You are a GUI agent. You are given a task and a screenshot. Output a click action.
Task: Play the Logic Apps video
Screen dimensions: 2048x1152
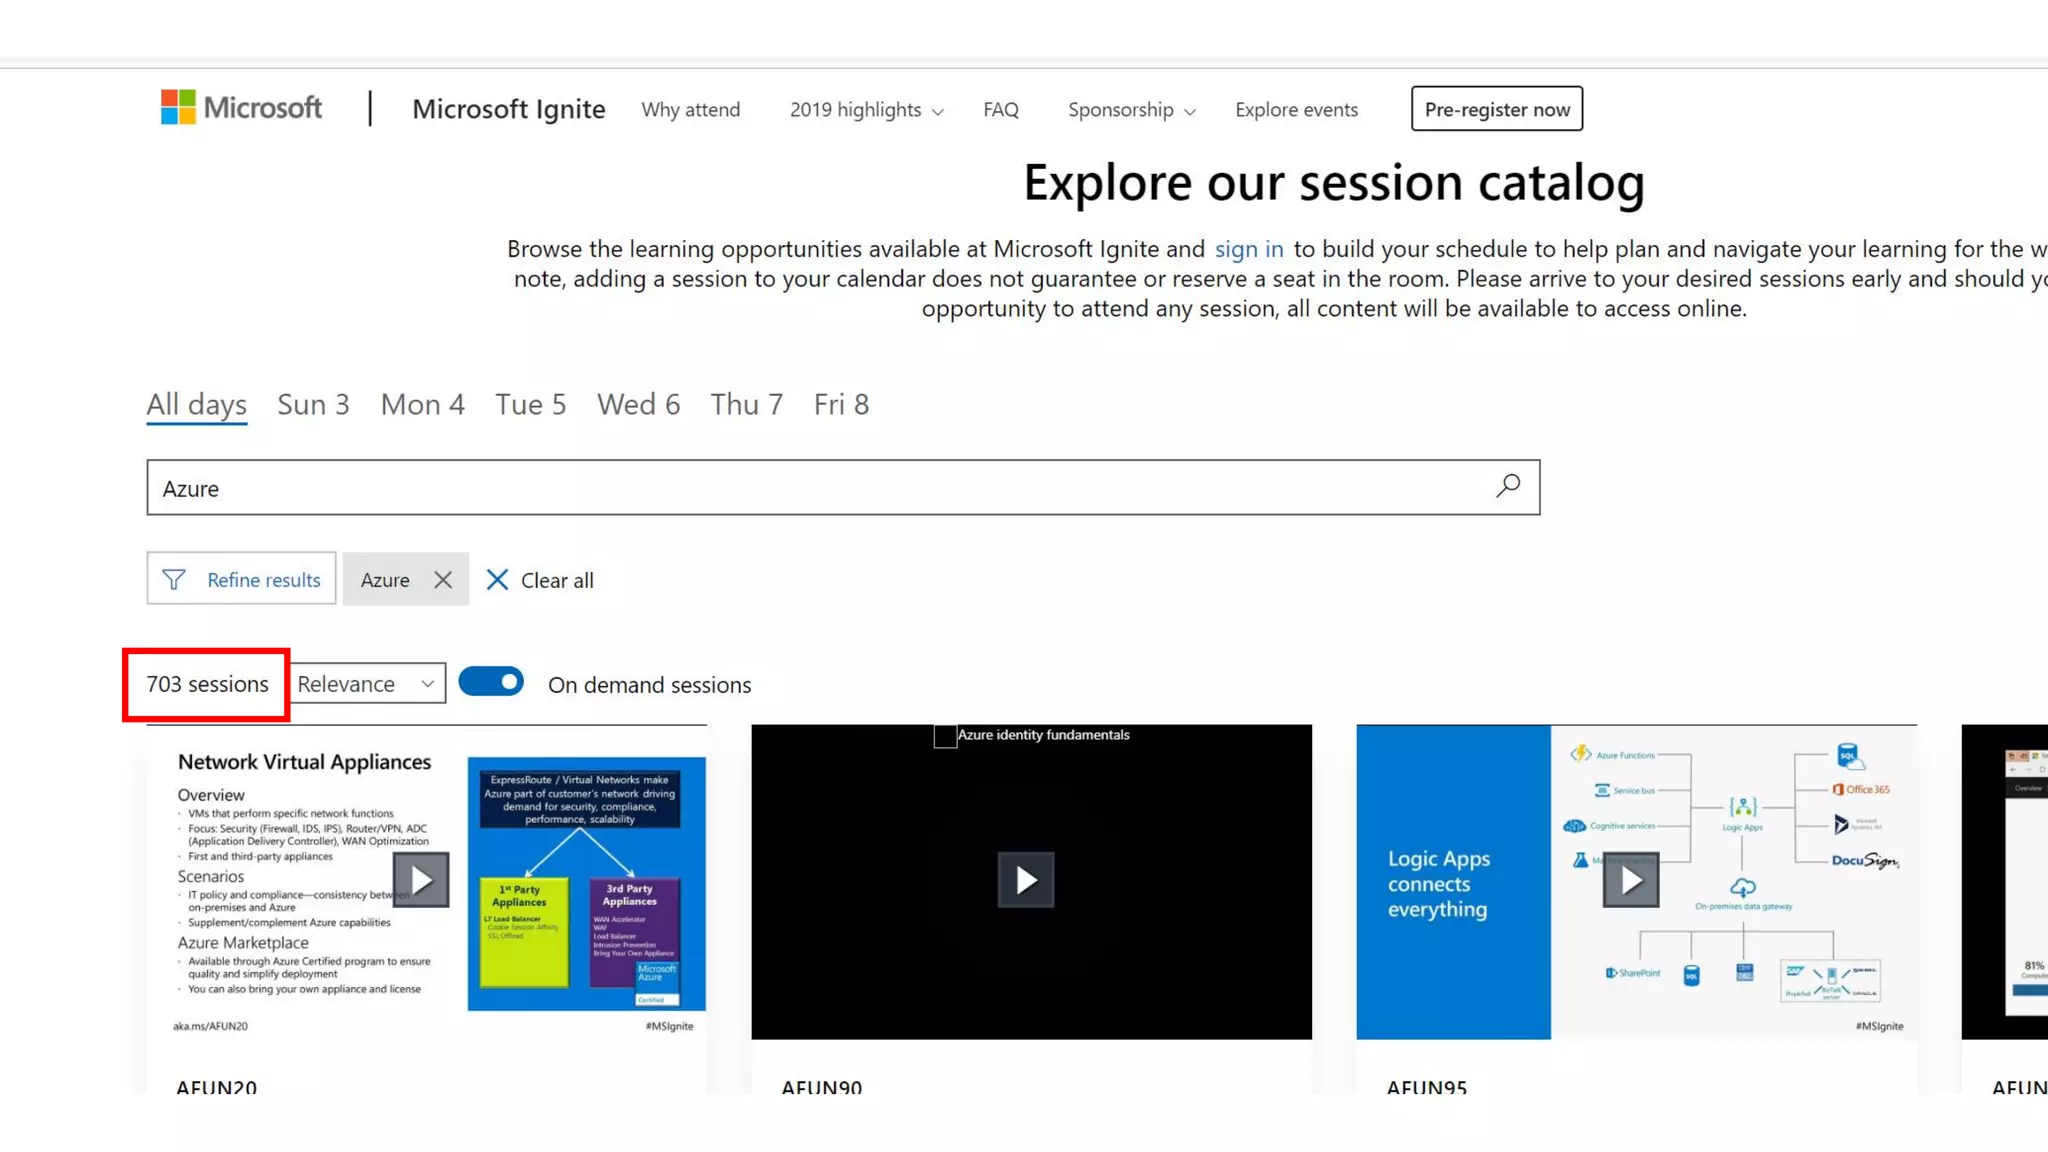click(1630, 880)
